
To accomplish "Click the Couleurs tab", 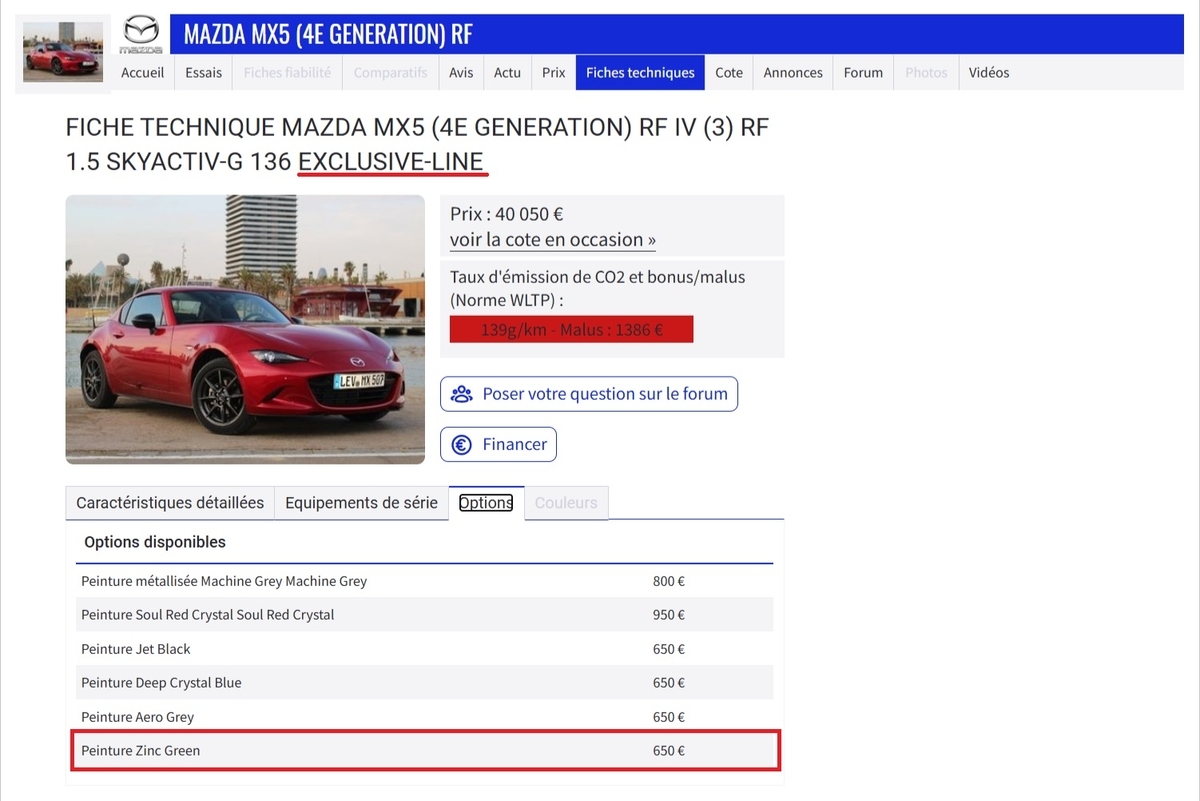I will pyautogui.click(x=566, y=503).
